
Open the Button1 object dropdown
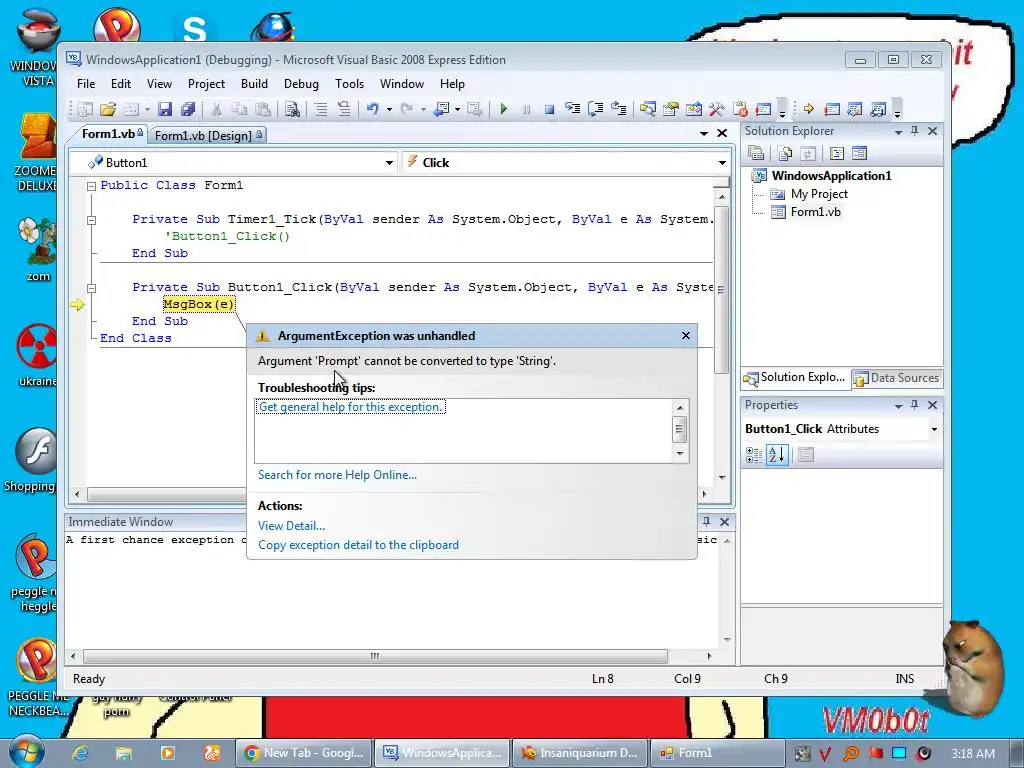click(389, 163)
